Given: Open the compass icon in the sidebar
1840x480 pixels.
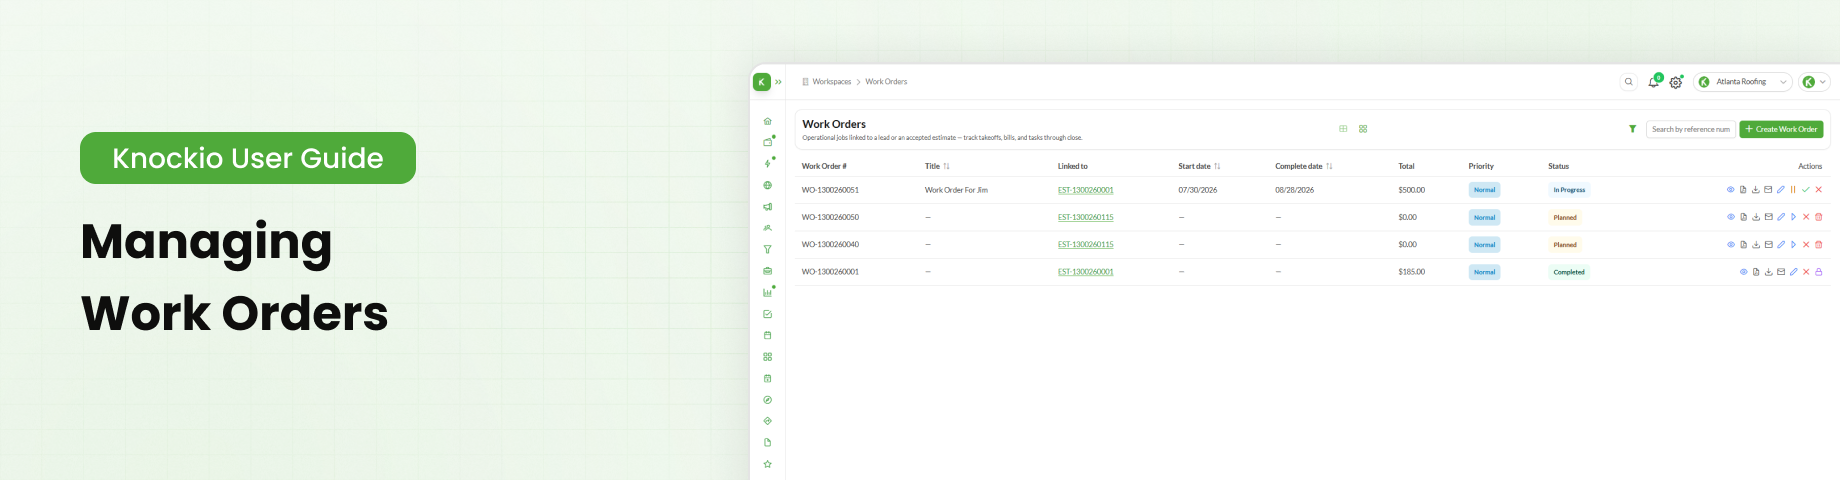Looking at the screenshot, I should click(767, 400).
